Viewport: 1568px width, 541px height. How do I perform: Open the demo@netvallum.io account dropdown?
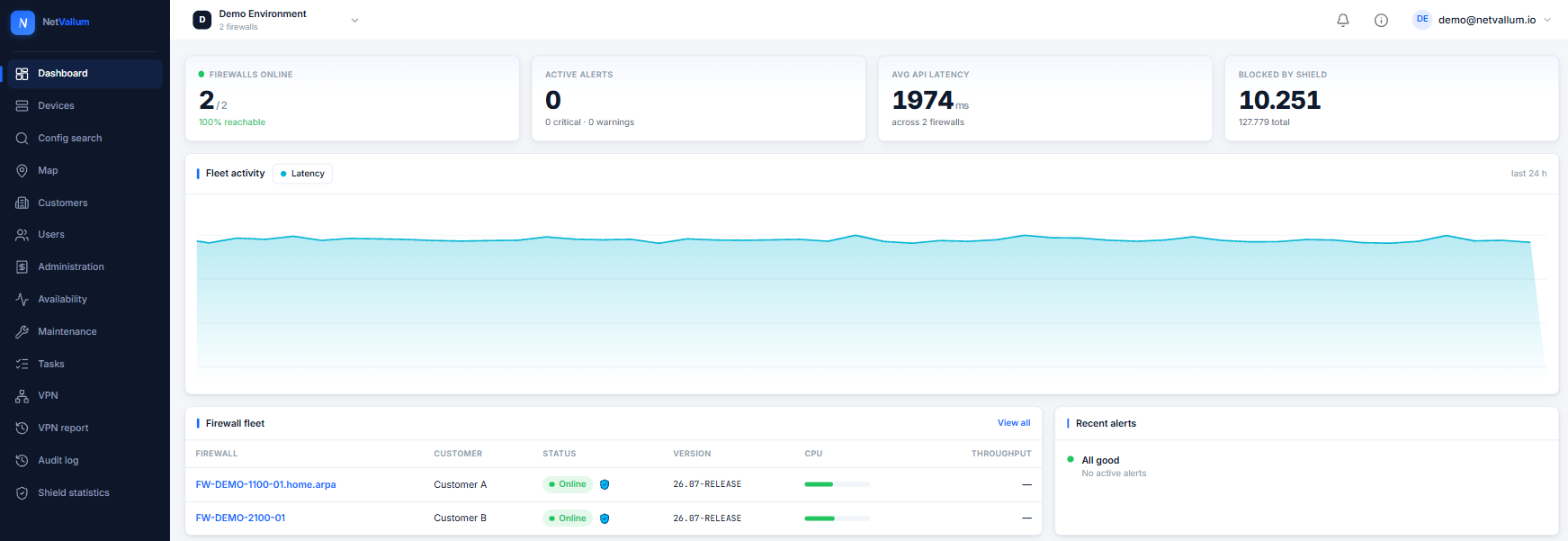1482,20
